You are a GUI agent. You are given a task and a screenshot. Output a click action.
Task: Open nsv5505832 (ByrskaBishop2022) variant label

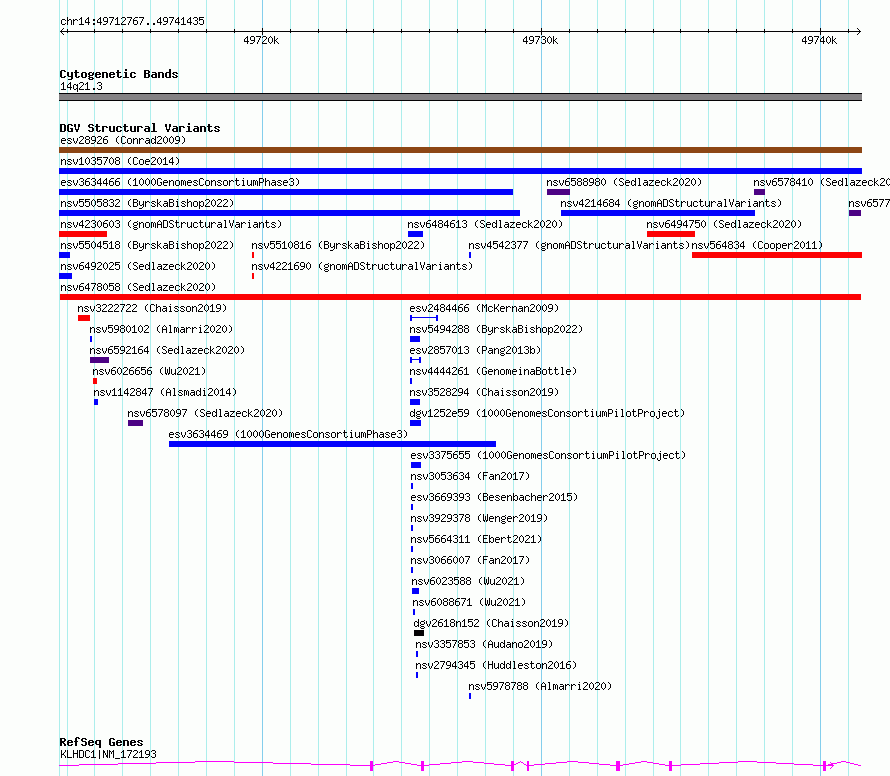coord(146,203)
